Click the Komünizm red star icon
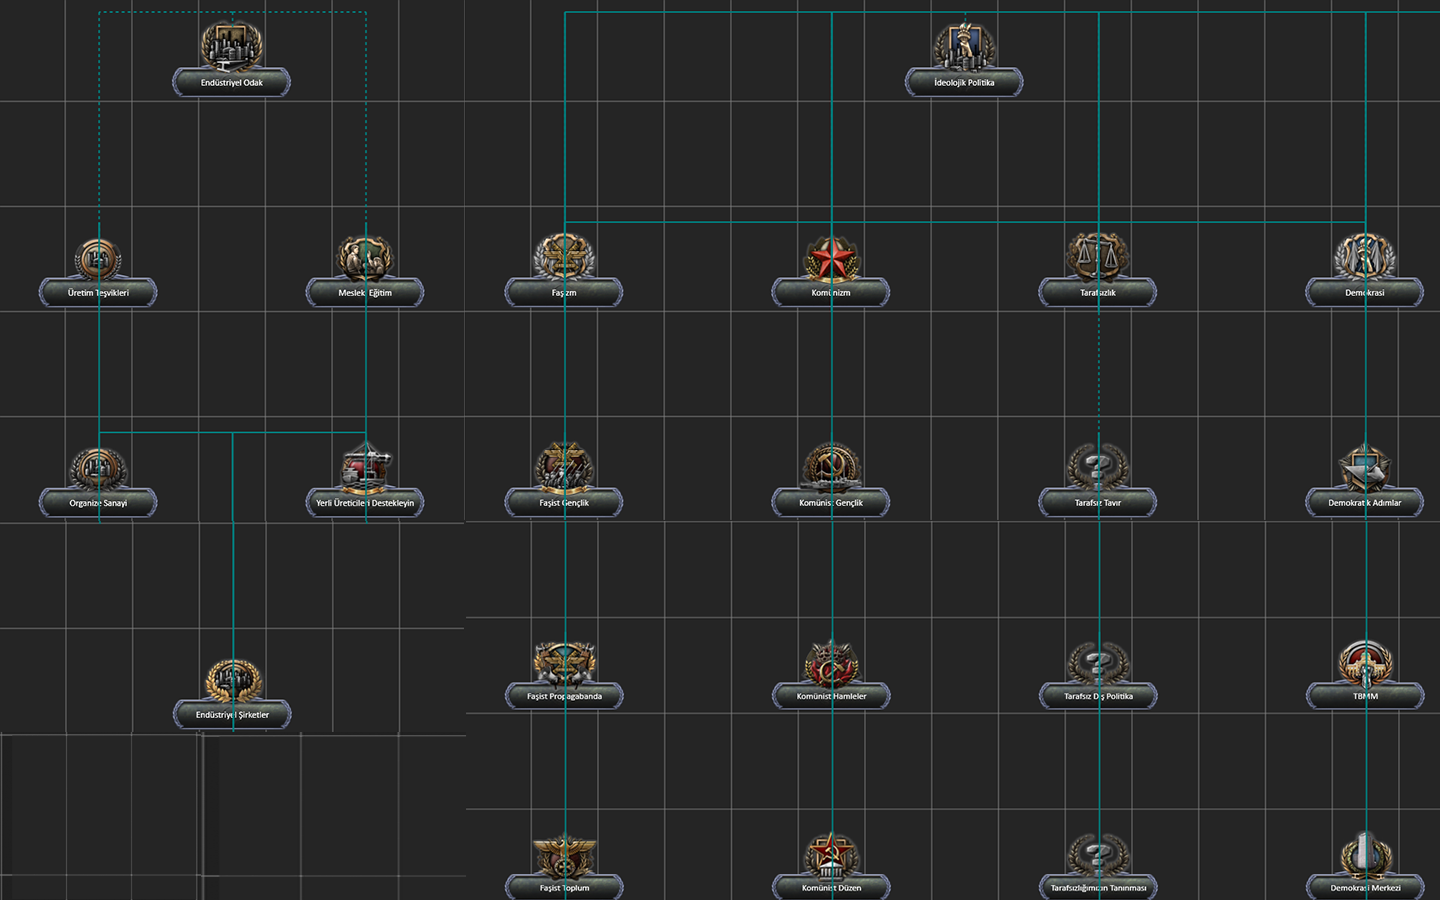Image resolution: width=1440 pixels, height=900 pixels. pos(831,257)
